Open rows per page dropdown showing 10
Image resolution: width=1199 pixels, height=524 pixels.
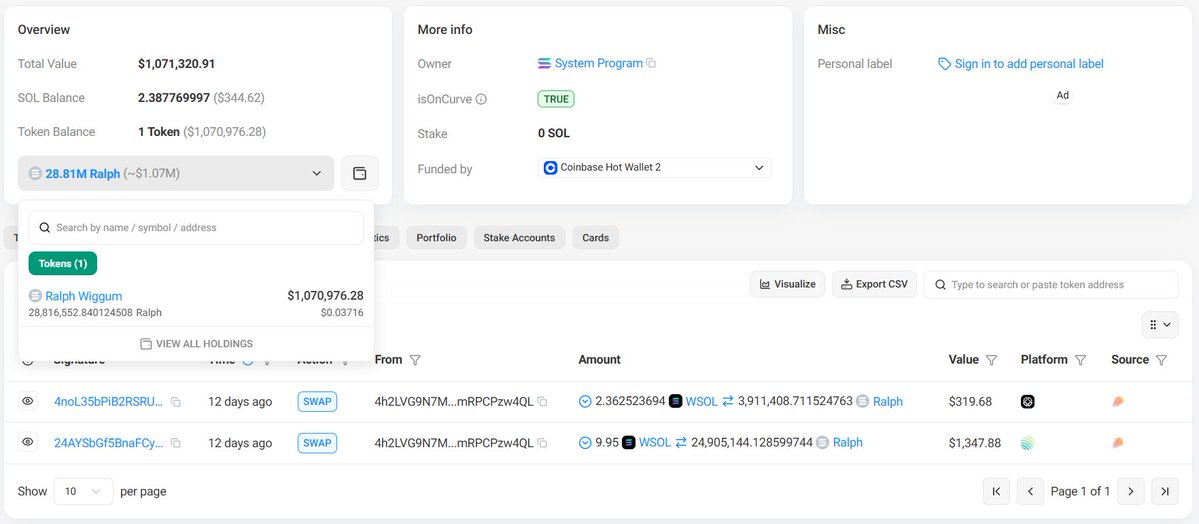83,491
